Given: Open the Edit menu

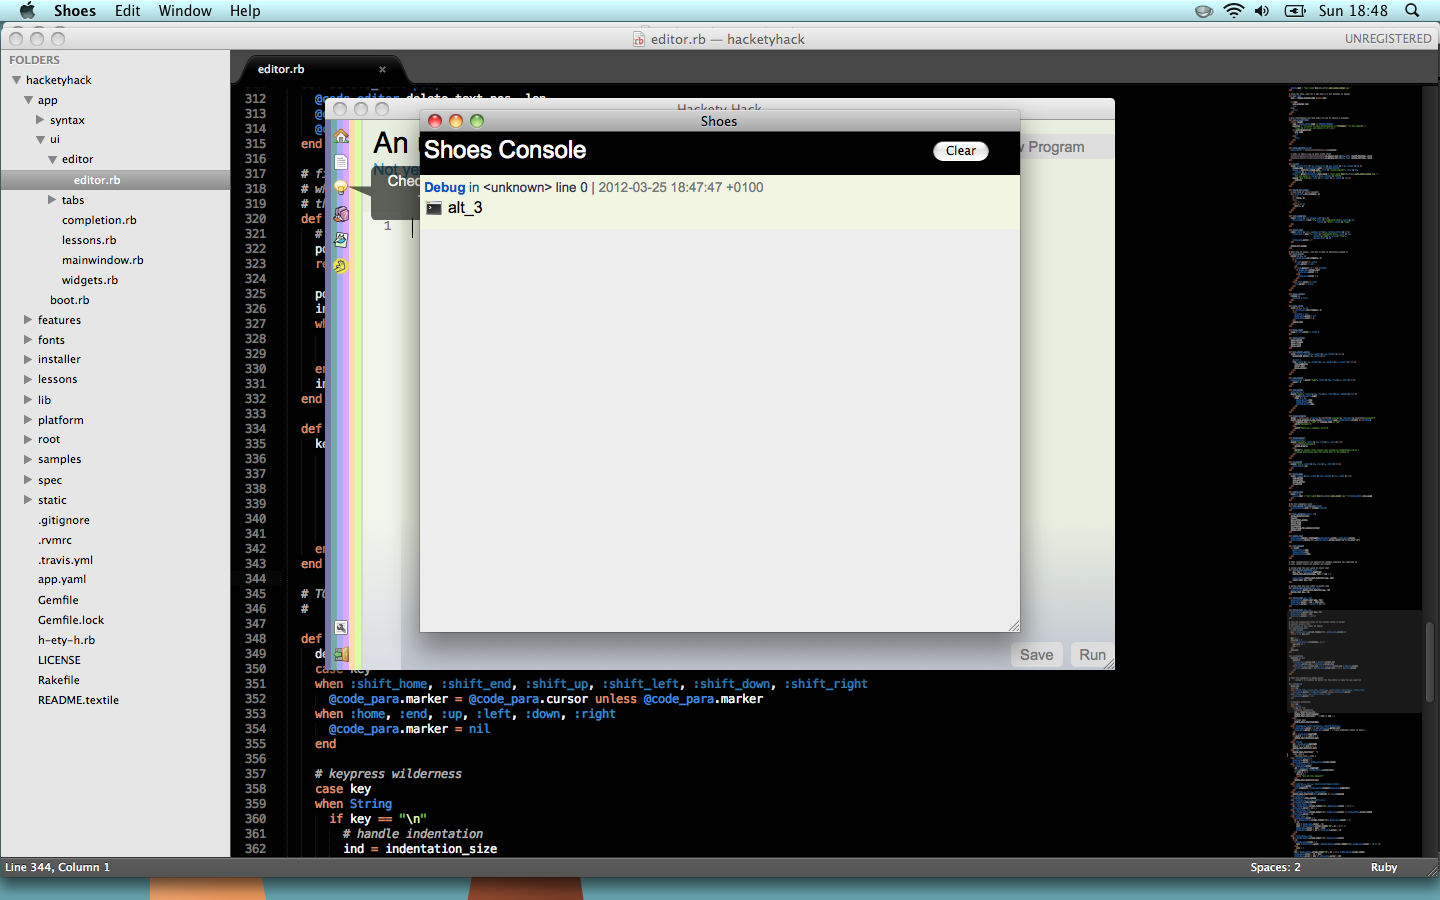Looking at the screenshot, I should [127, 11].
